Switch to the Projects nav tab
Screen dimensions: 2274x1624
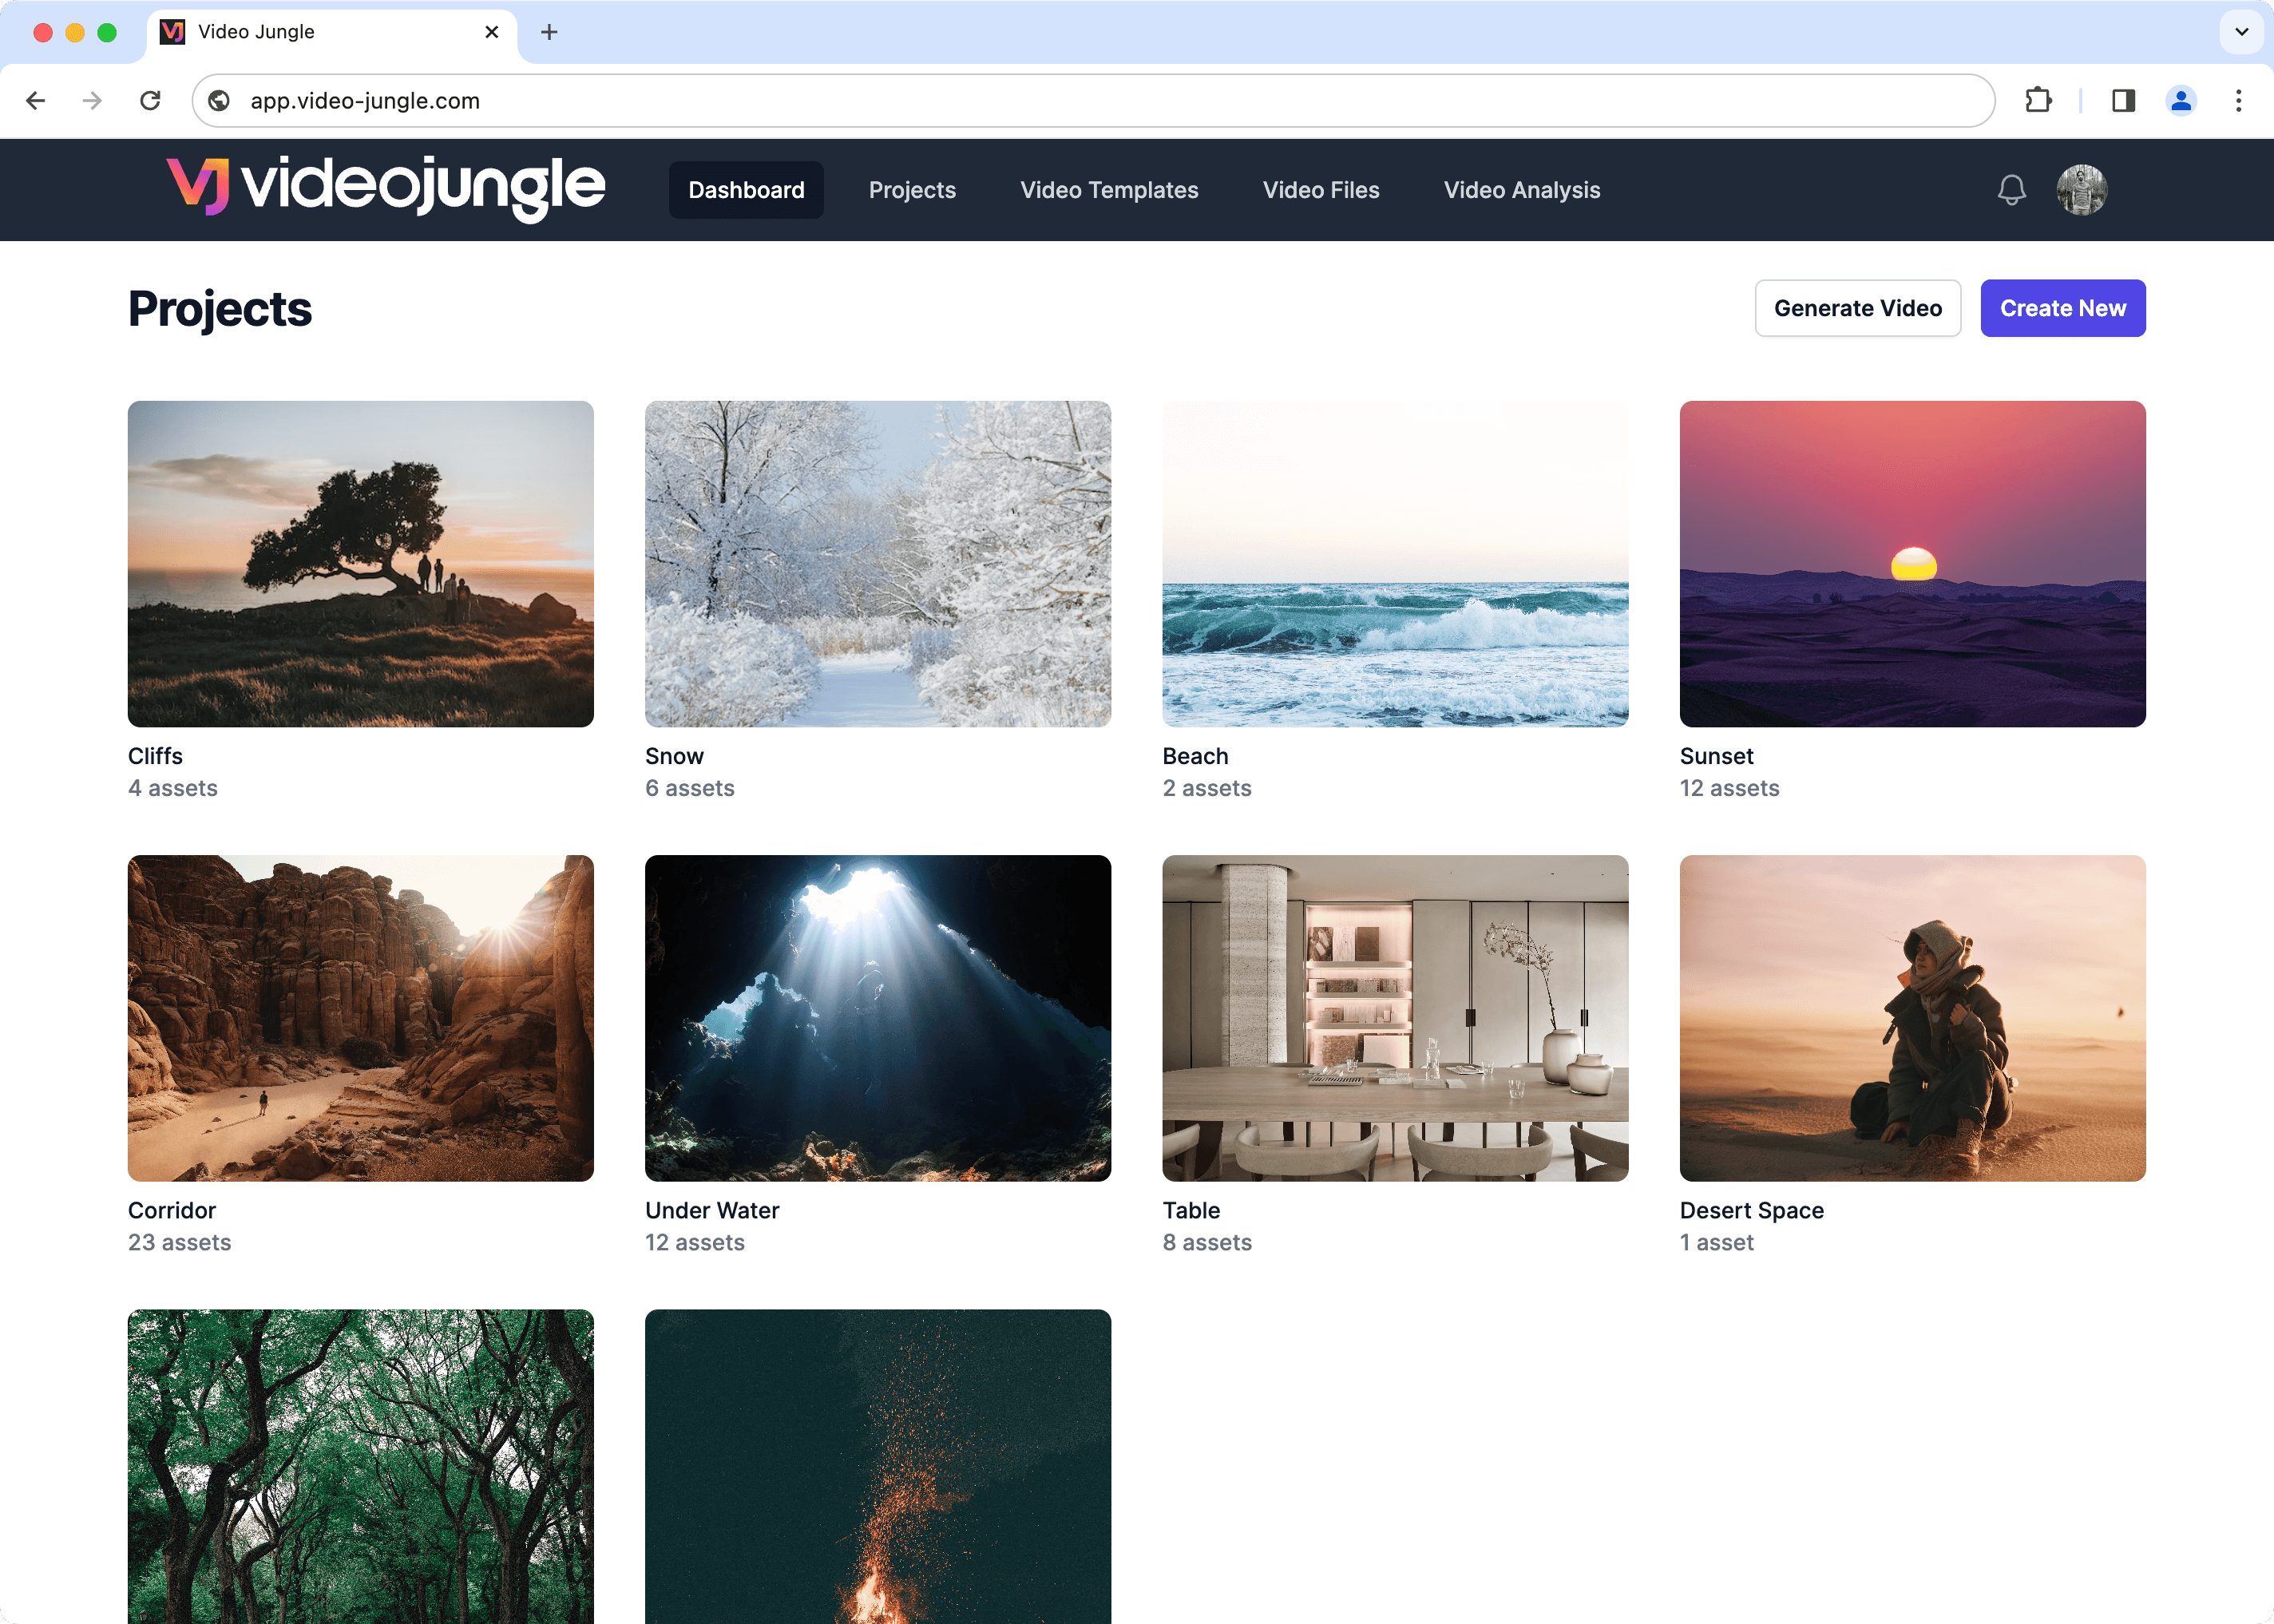point(911,190)
